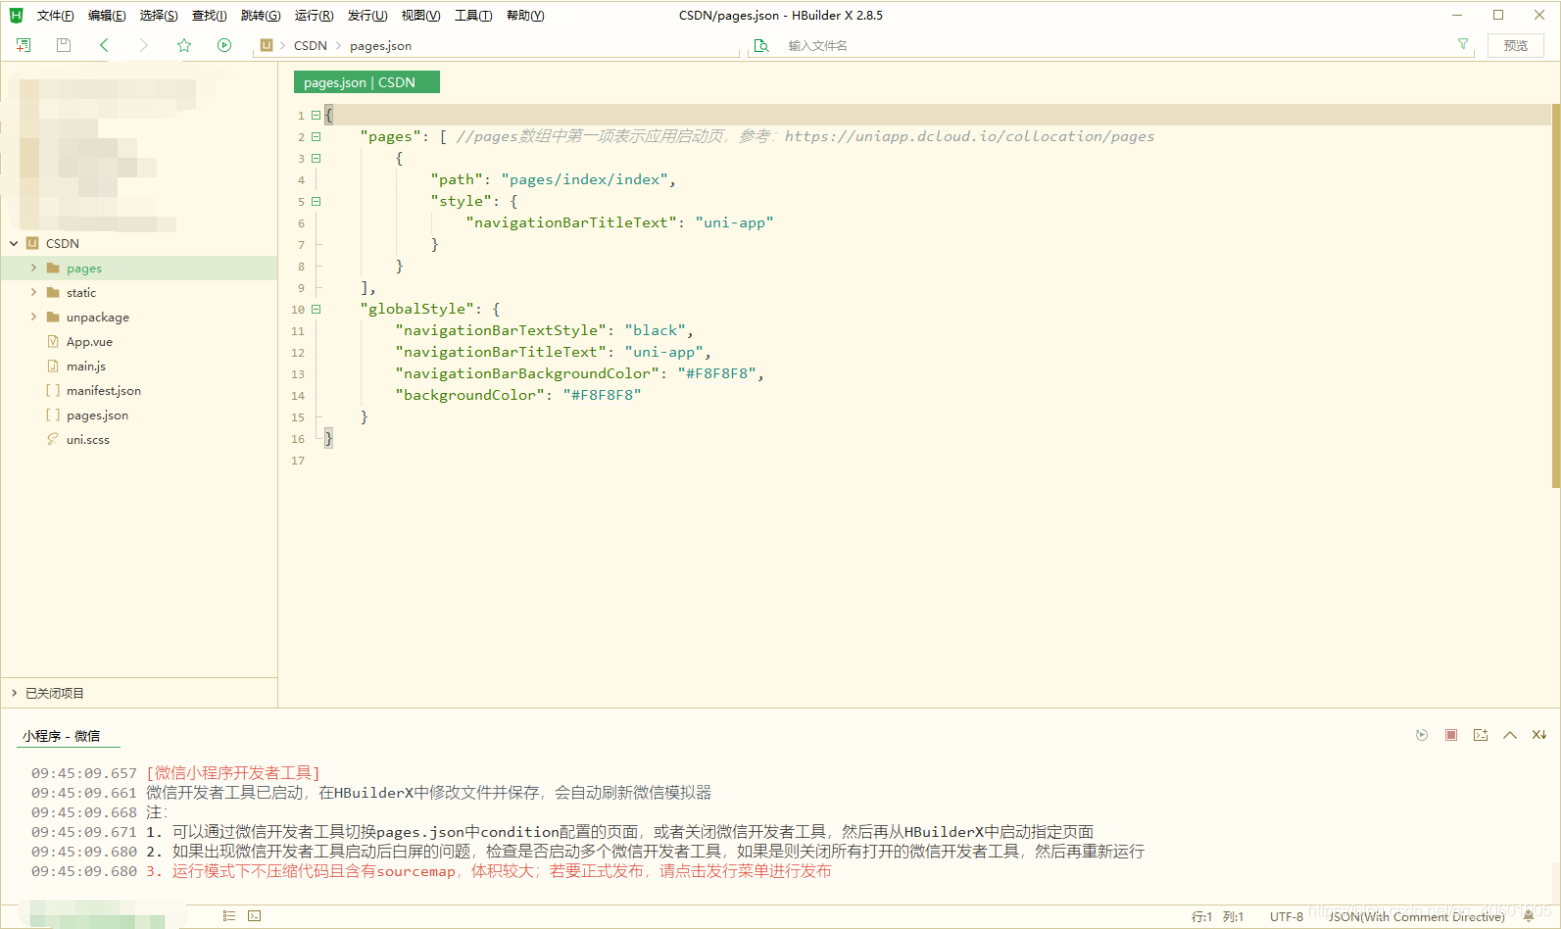Expand the unpackage folder
This screenshot has width=1561, height=929.
pyautogui.click(x=34, y=317)
